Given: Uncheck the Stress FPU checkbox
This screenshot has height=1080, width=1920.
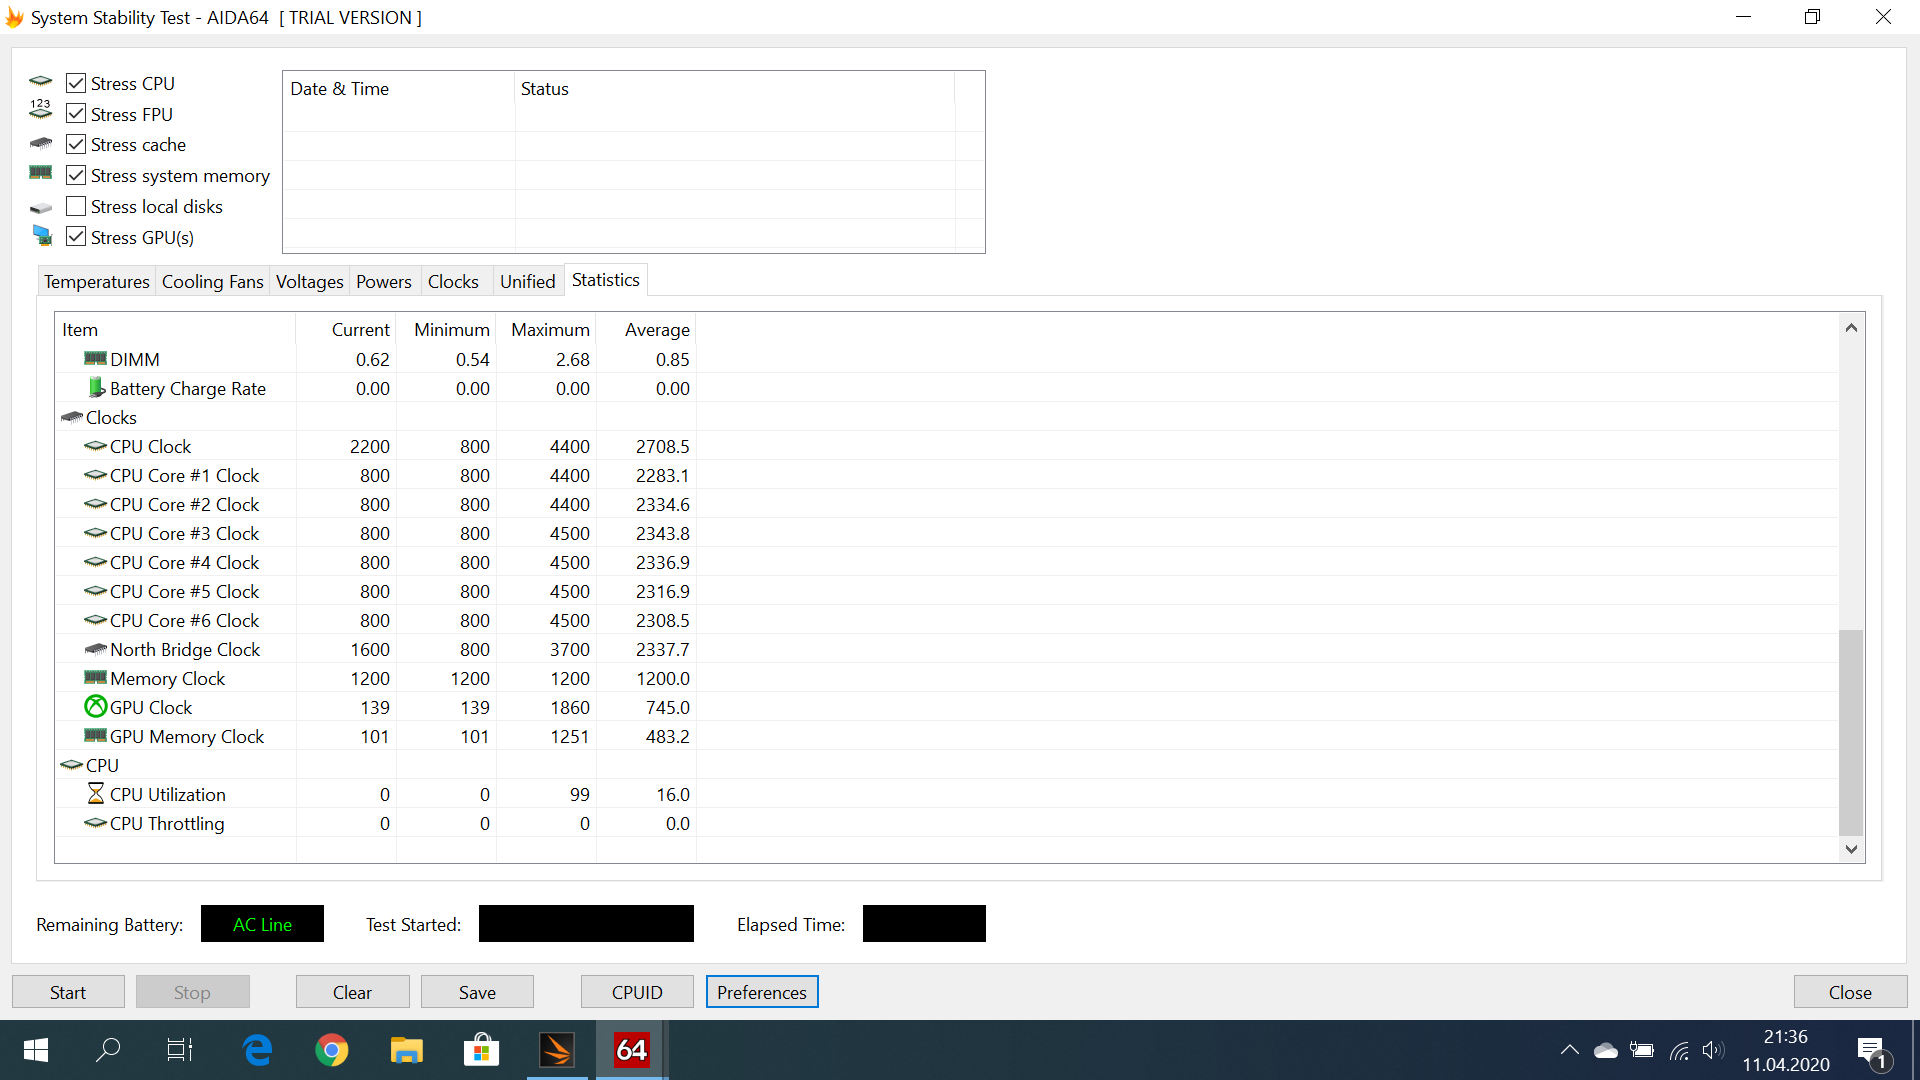Looking at the screenshot, I should click(x=76, y=114).
